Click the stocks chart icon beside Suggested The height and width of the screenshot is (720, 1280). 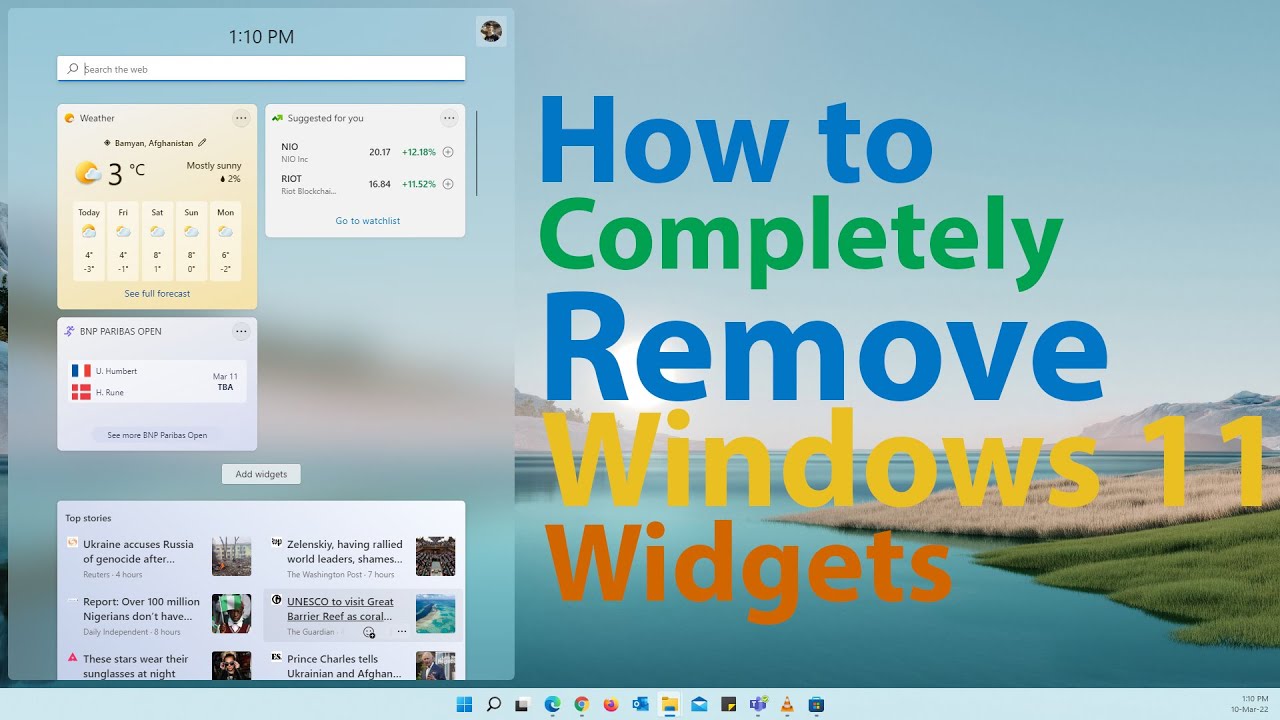click(277, 118)
